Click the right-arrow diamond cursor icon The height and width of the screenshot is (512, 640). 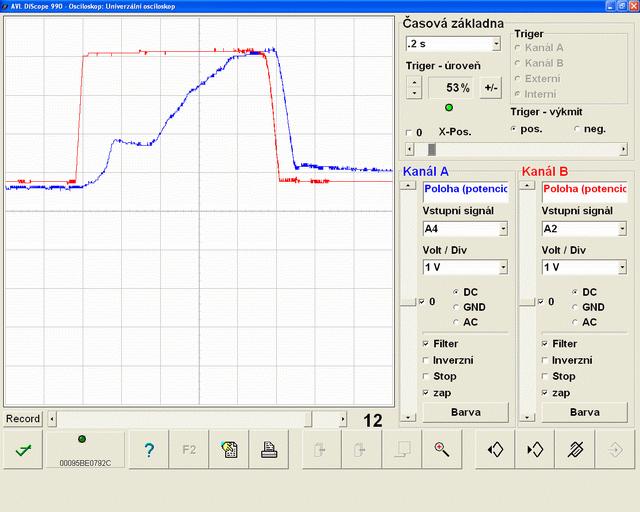click(535, 450)
